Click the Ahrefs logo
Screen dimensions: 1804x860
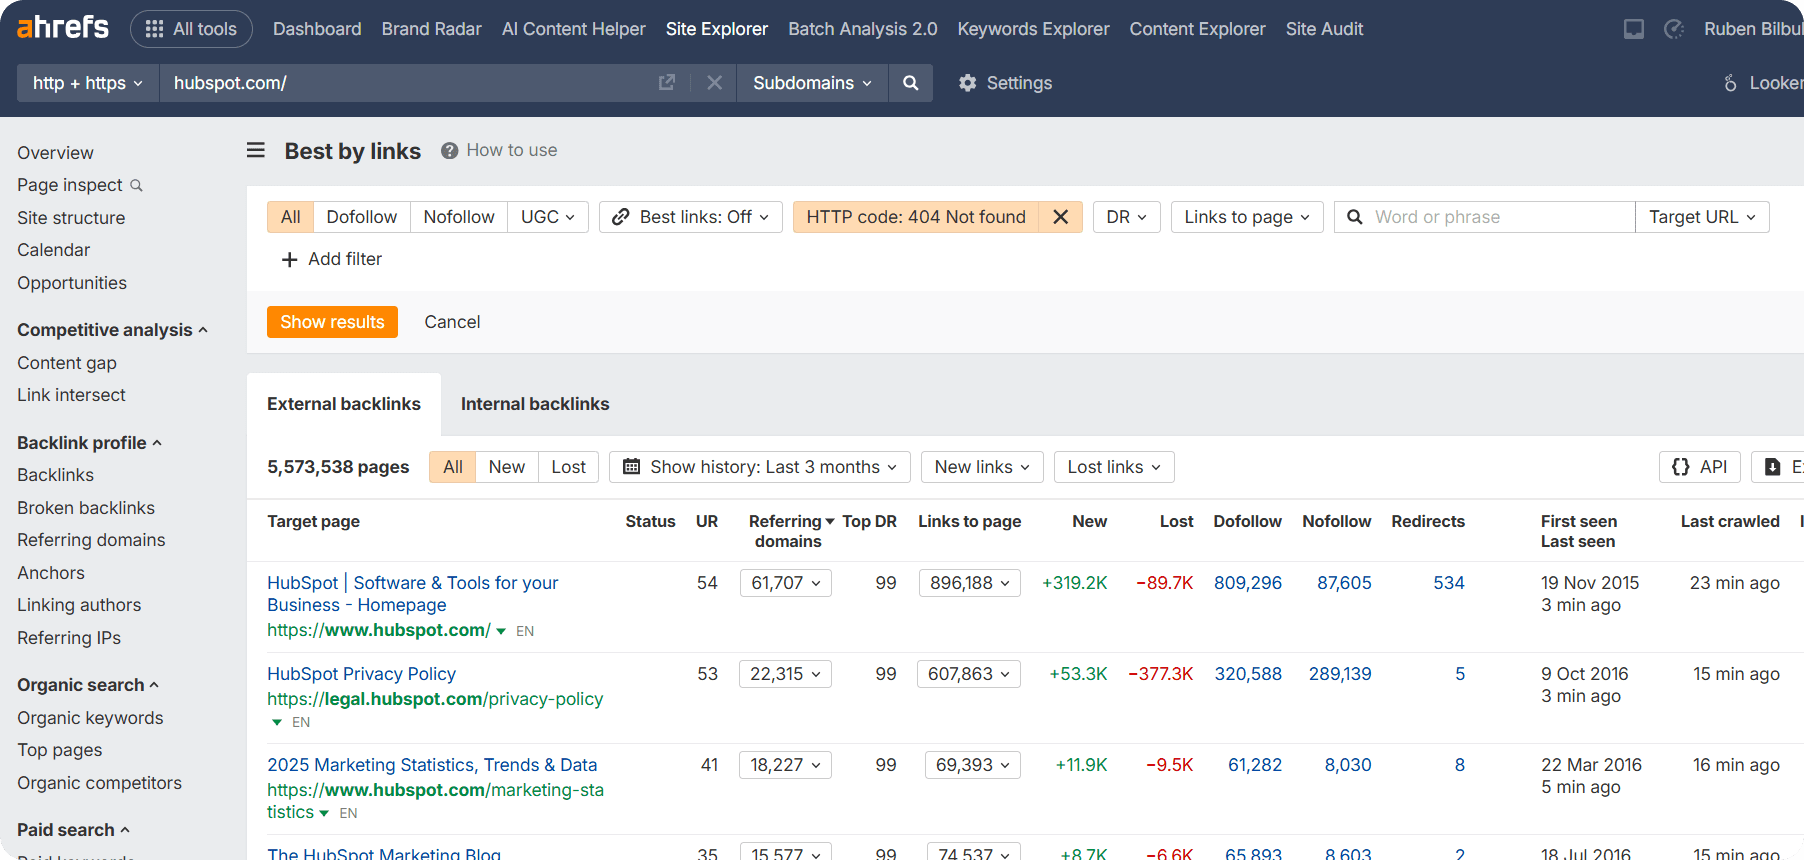pyautogui.click(x=63, y=28)
